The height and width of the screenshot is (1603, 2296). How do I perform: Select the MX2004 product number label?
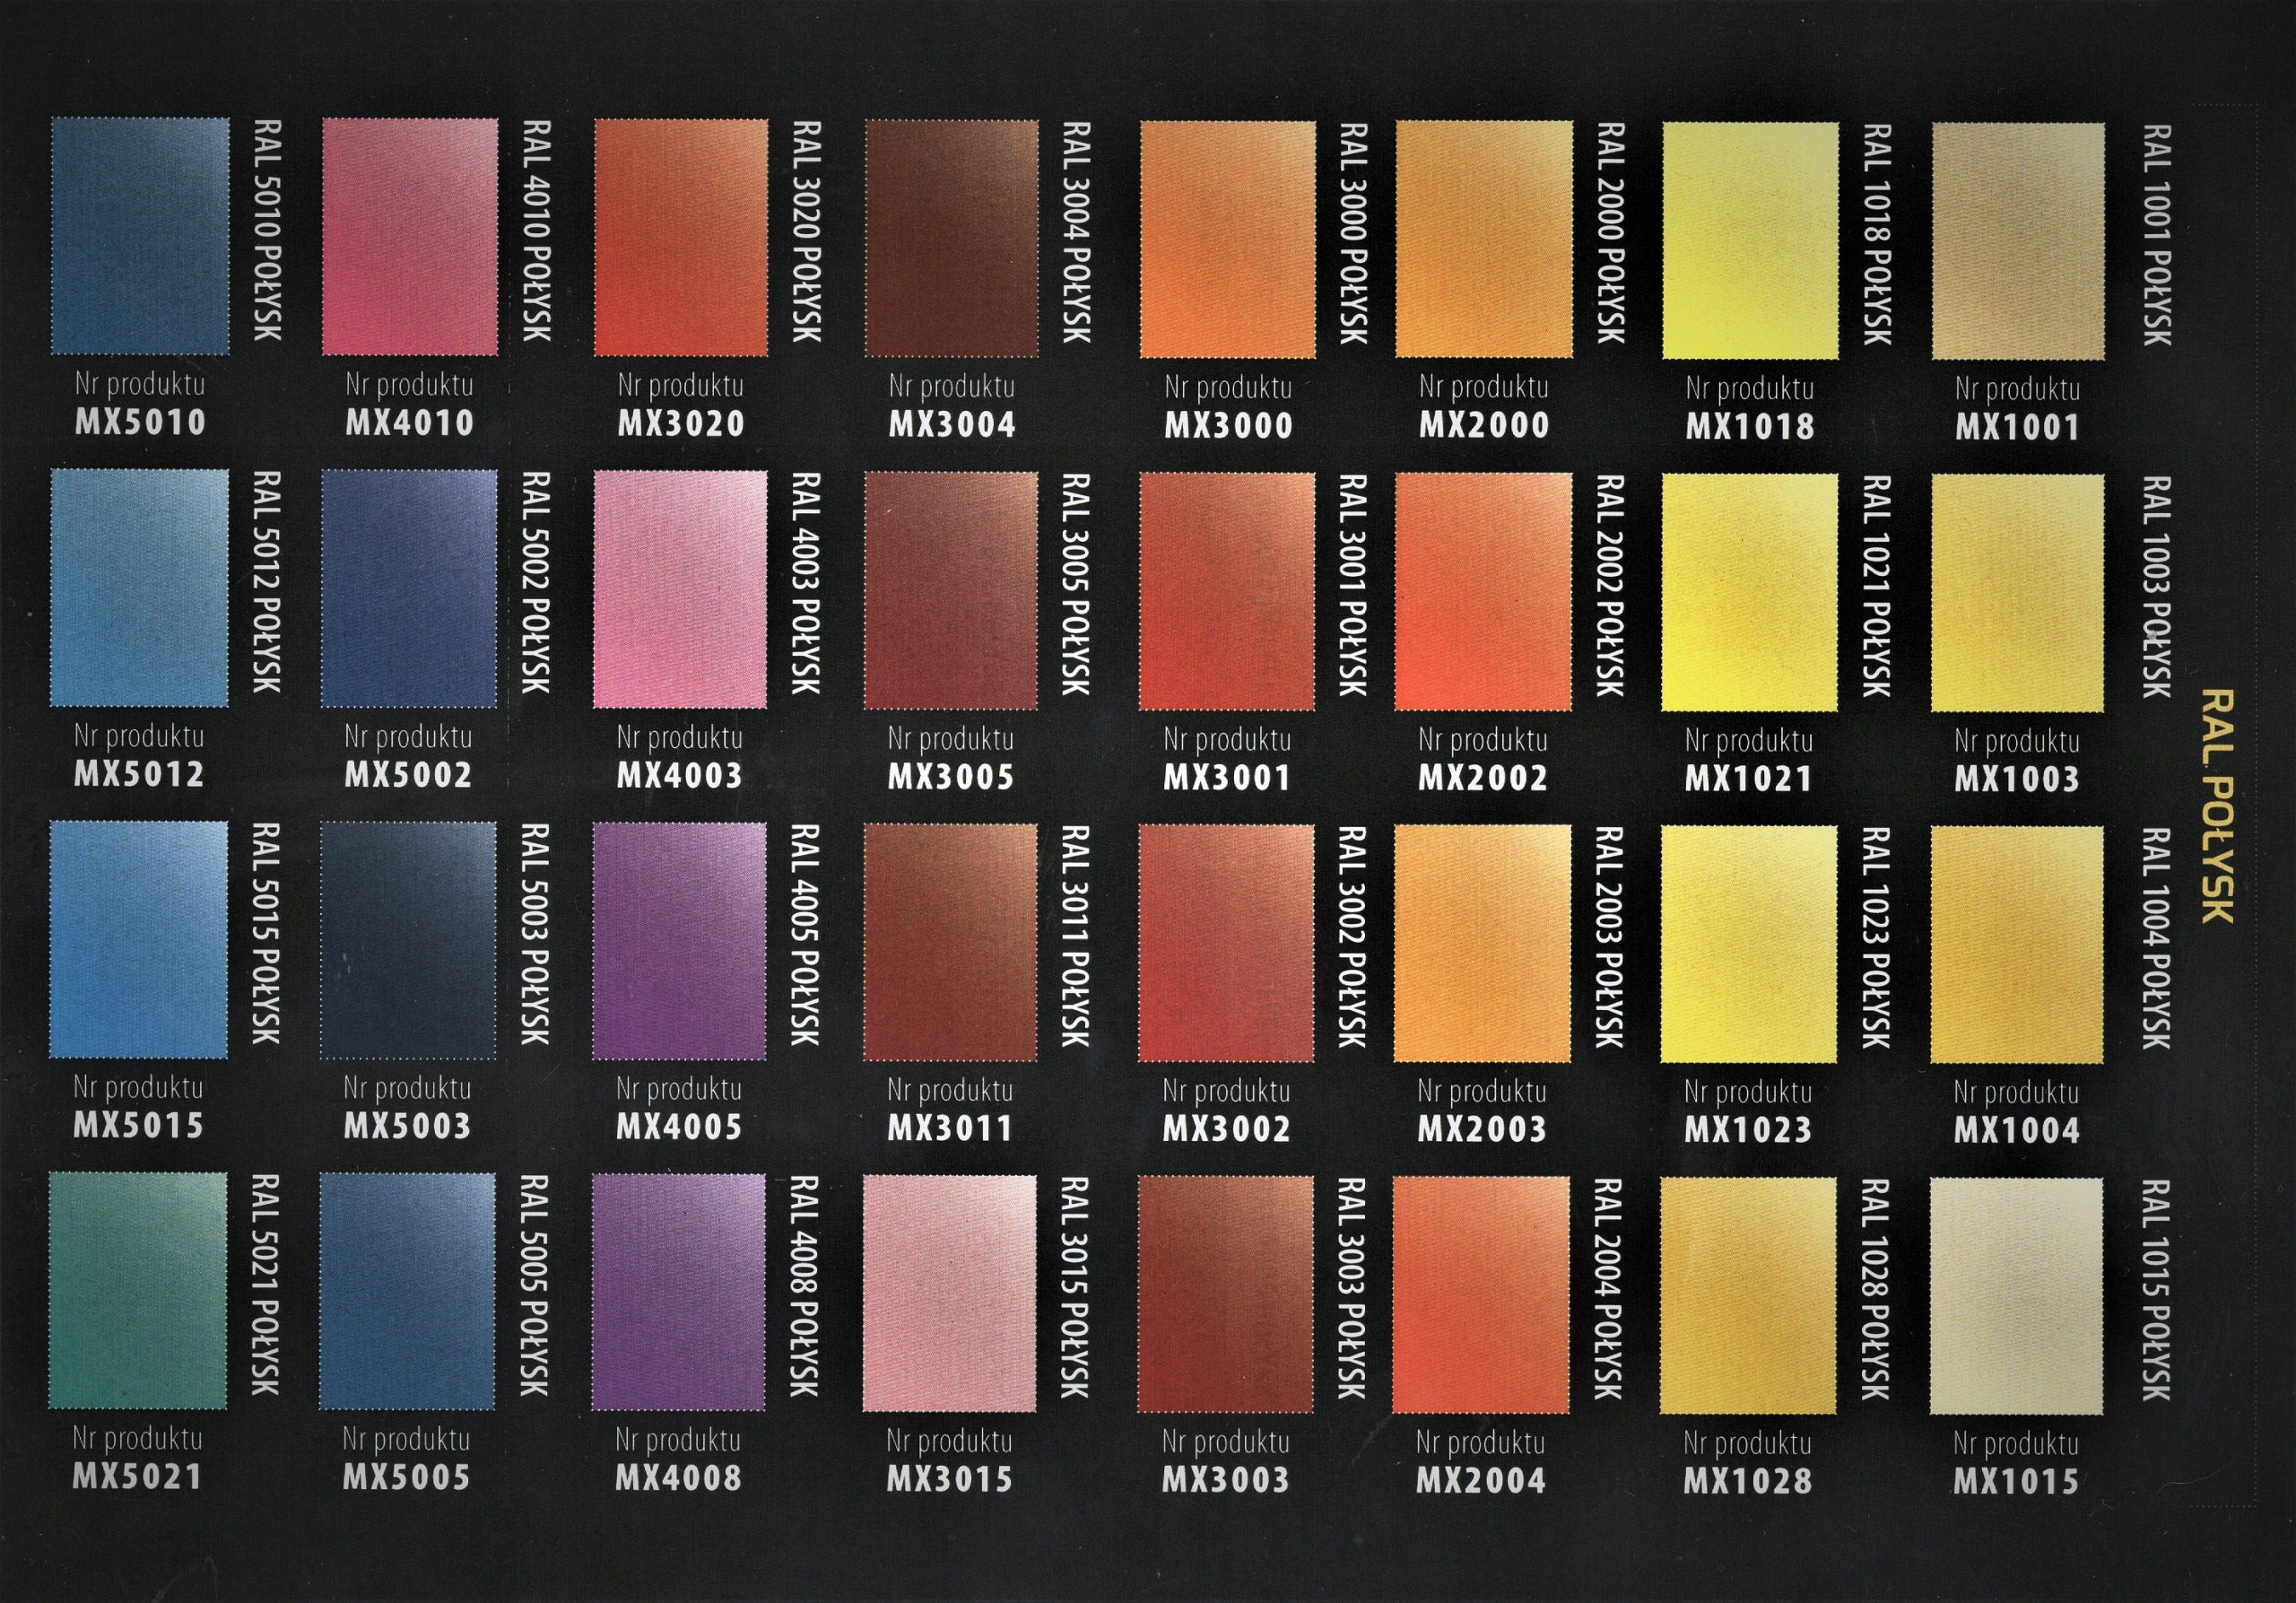(x=1481, y=1480)
